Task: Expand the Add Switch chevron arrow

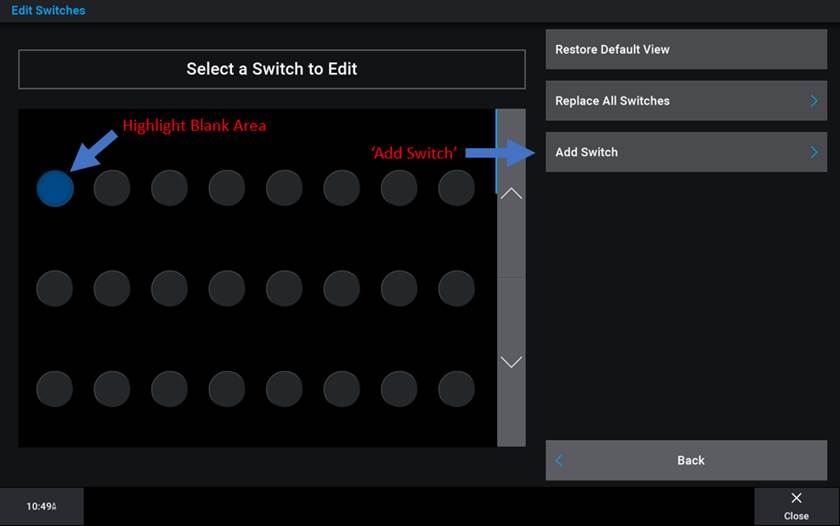Action: click(x=814, y=152)
